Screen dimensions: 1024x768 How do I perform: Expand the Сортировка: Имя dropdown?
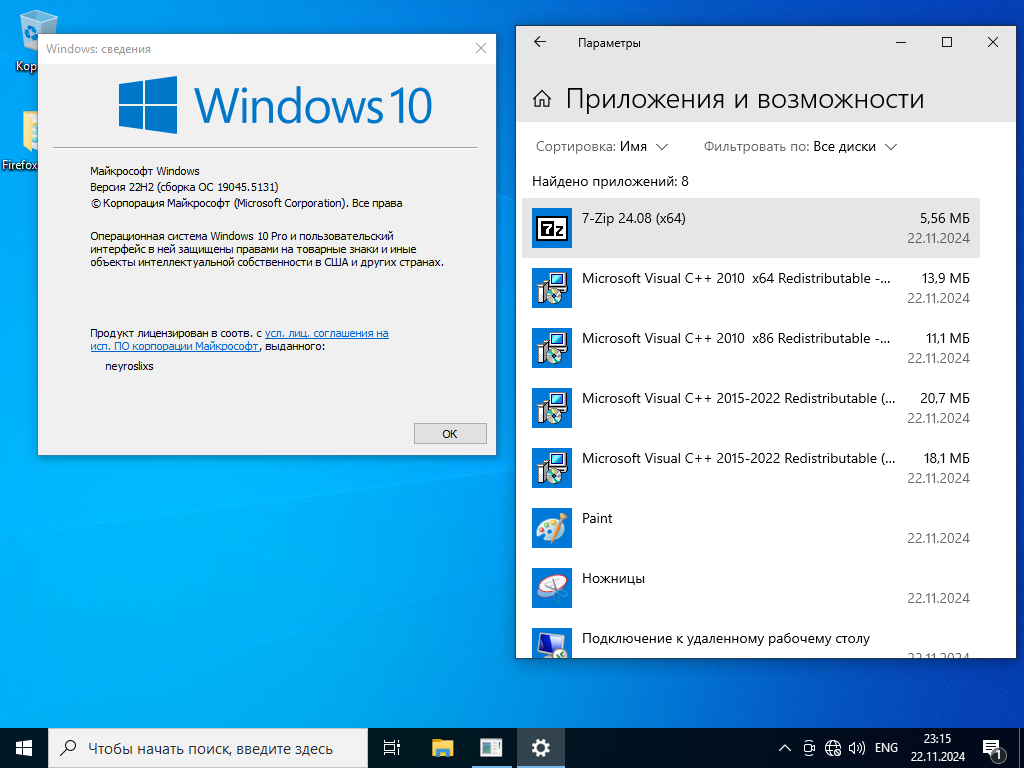coord(602,147)
